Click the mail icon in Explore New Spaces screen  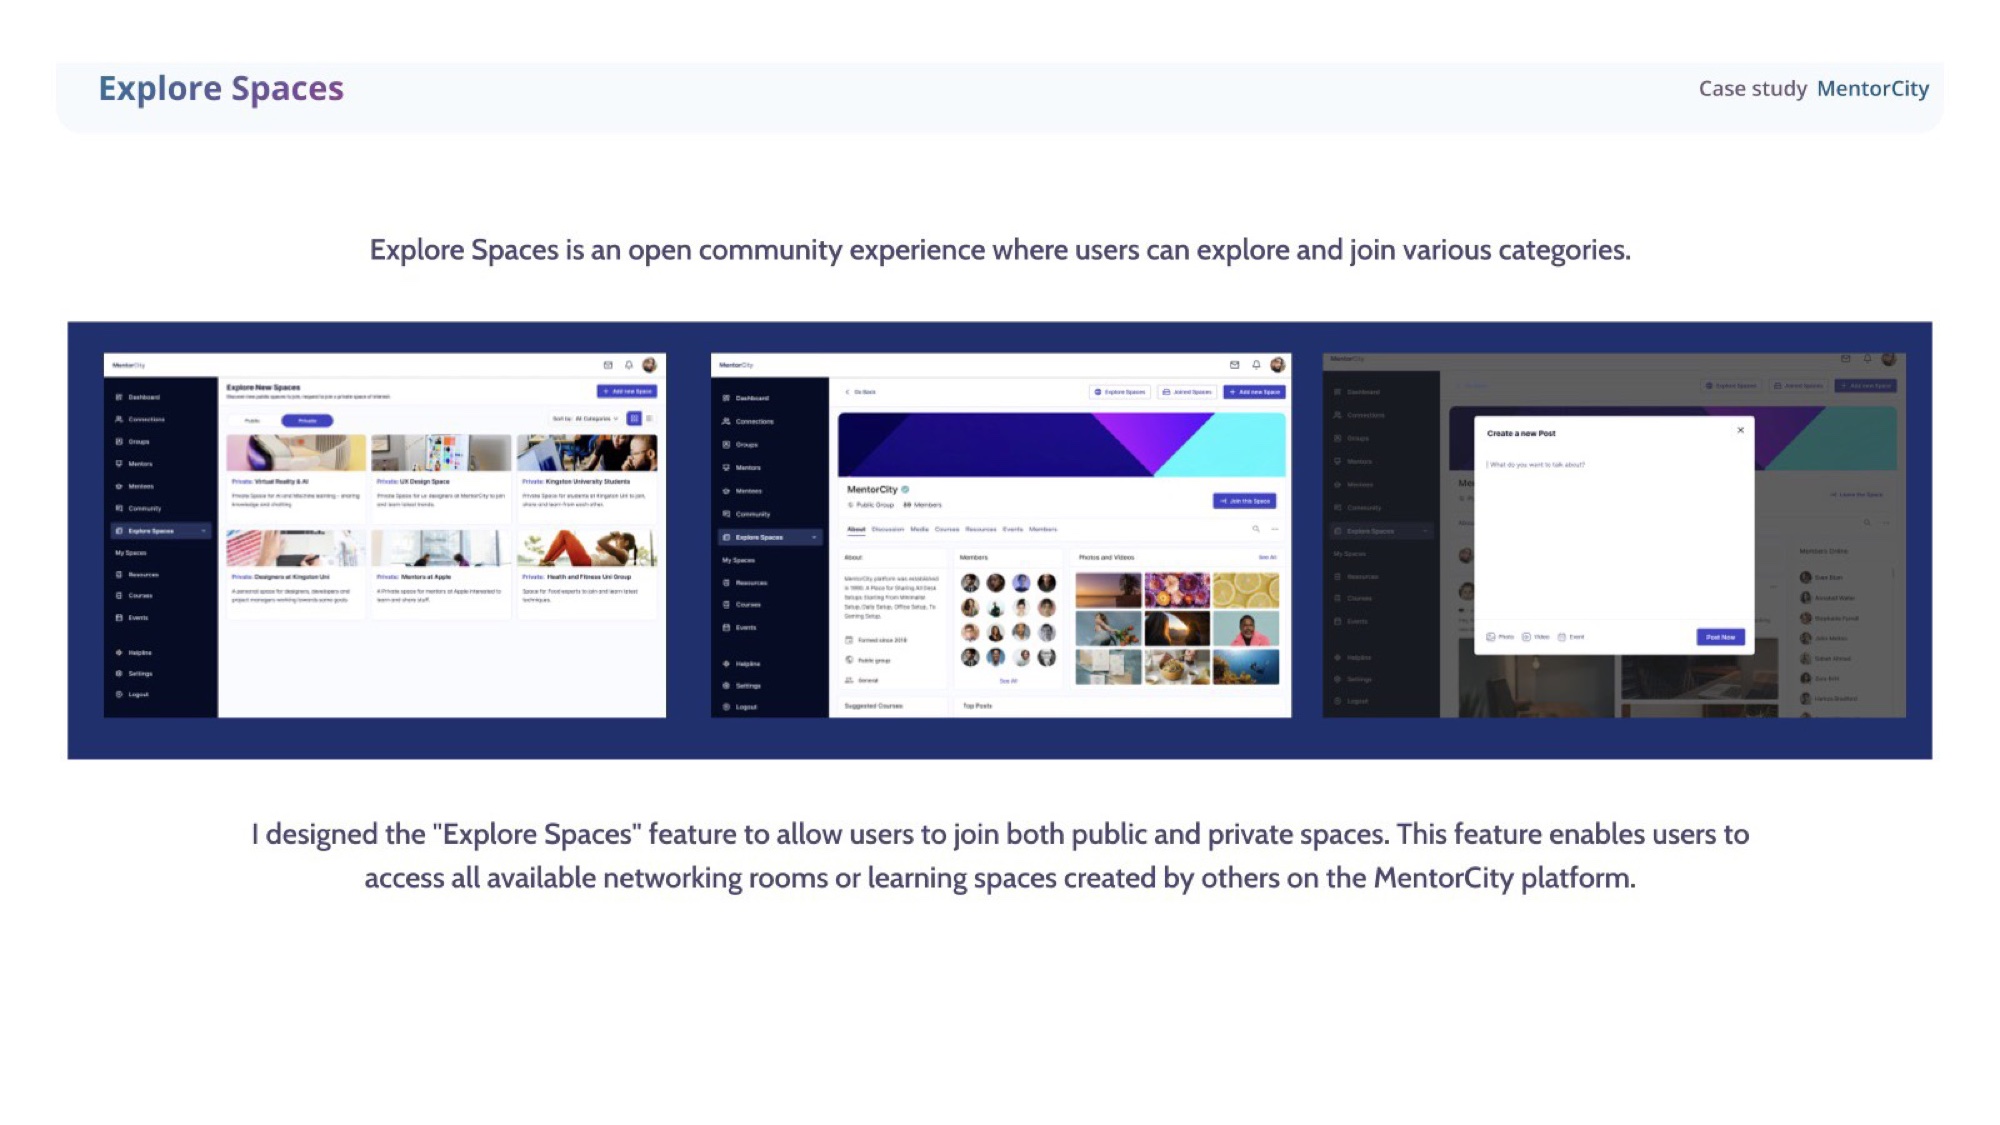pos(608,365)
